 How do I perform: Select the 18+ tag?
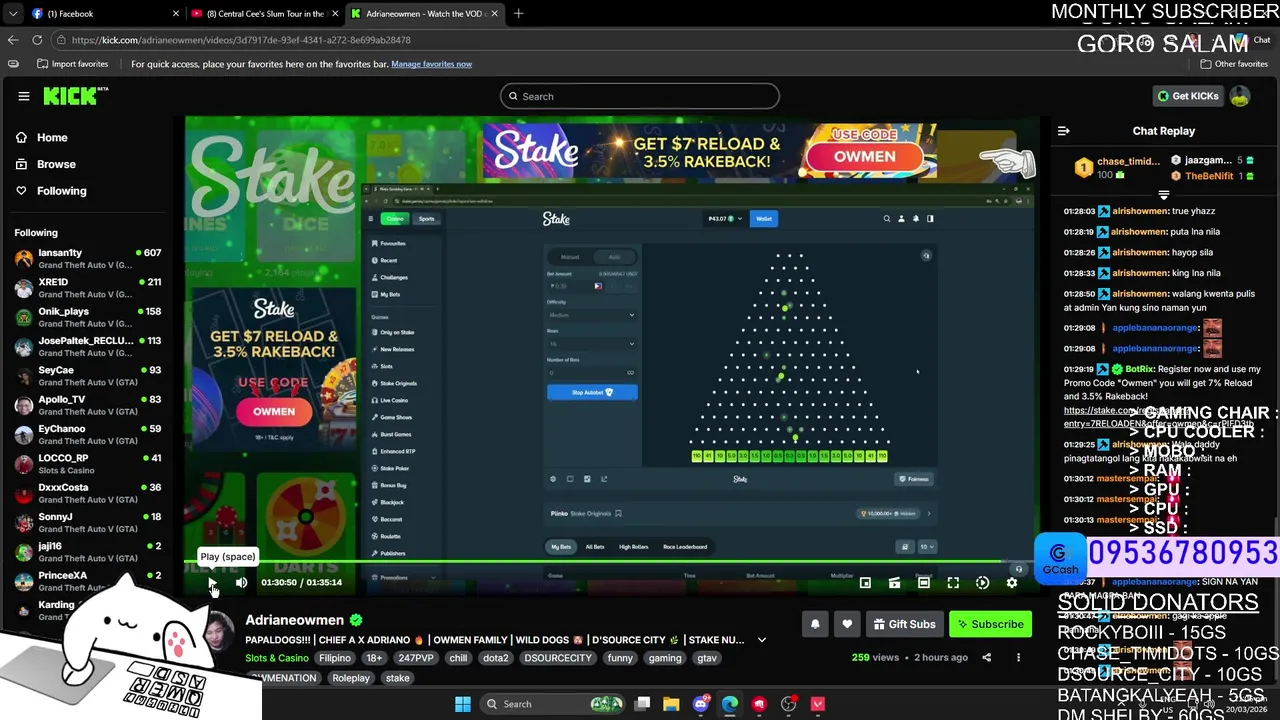[x=374, y=658]
